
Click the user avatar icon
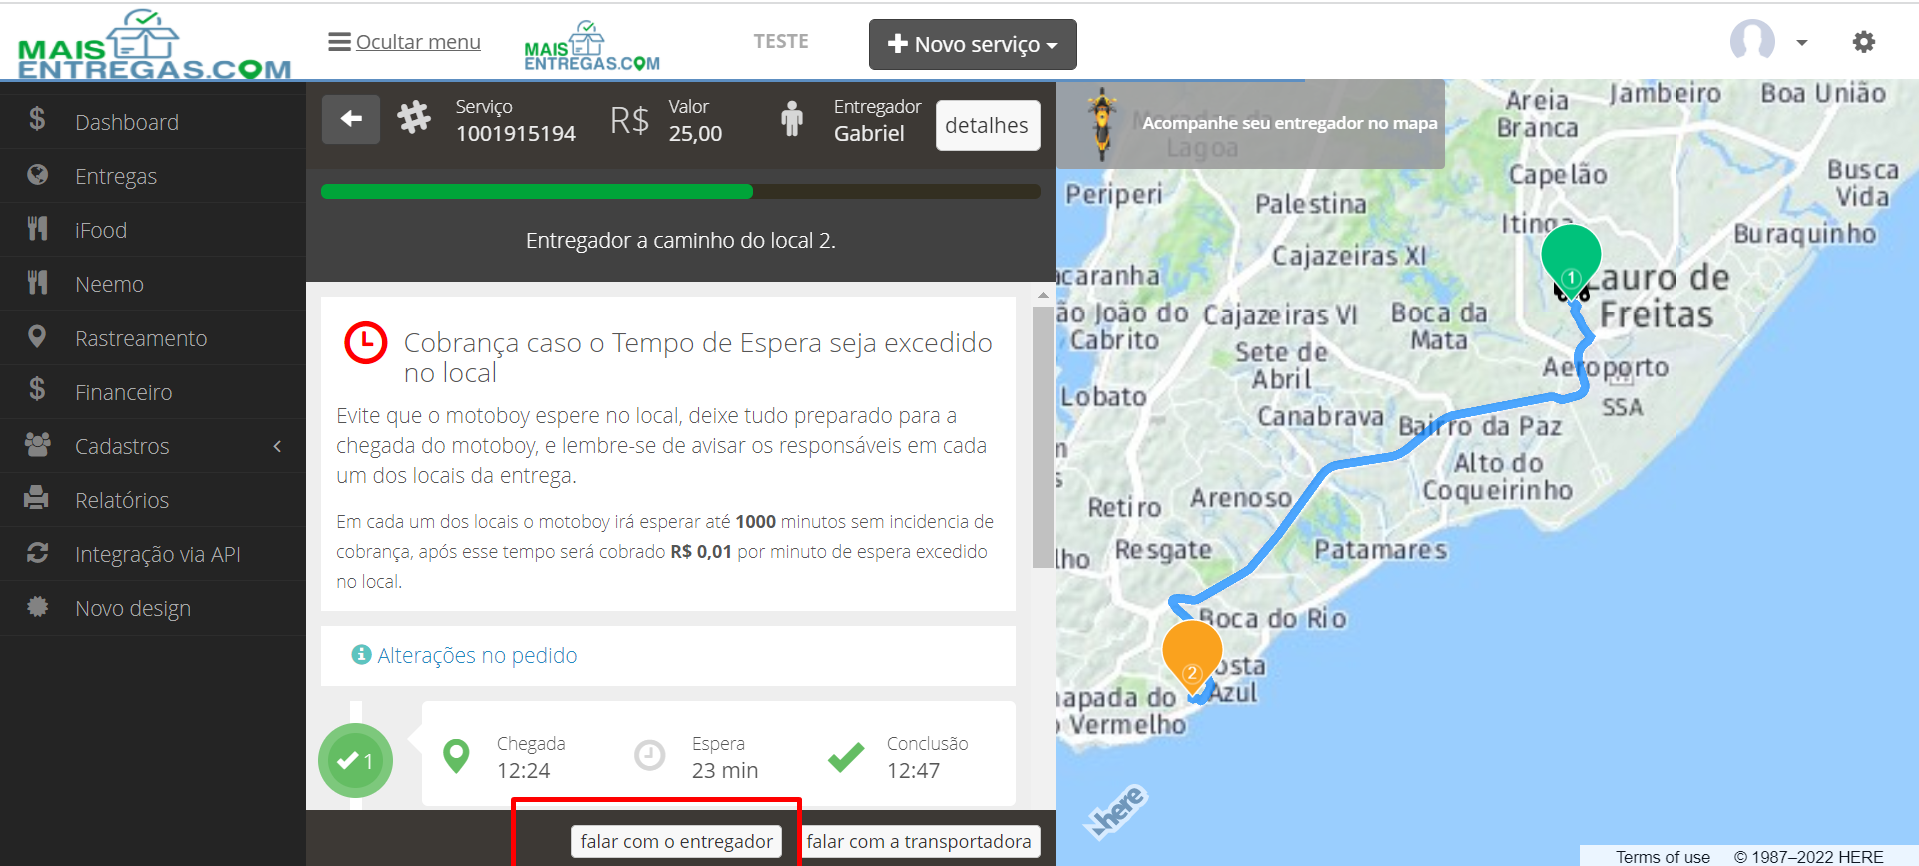tap(1752, 41)
